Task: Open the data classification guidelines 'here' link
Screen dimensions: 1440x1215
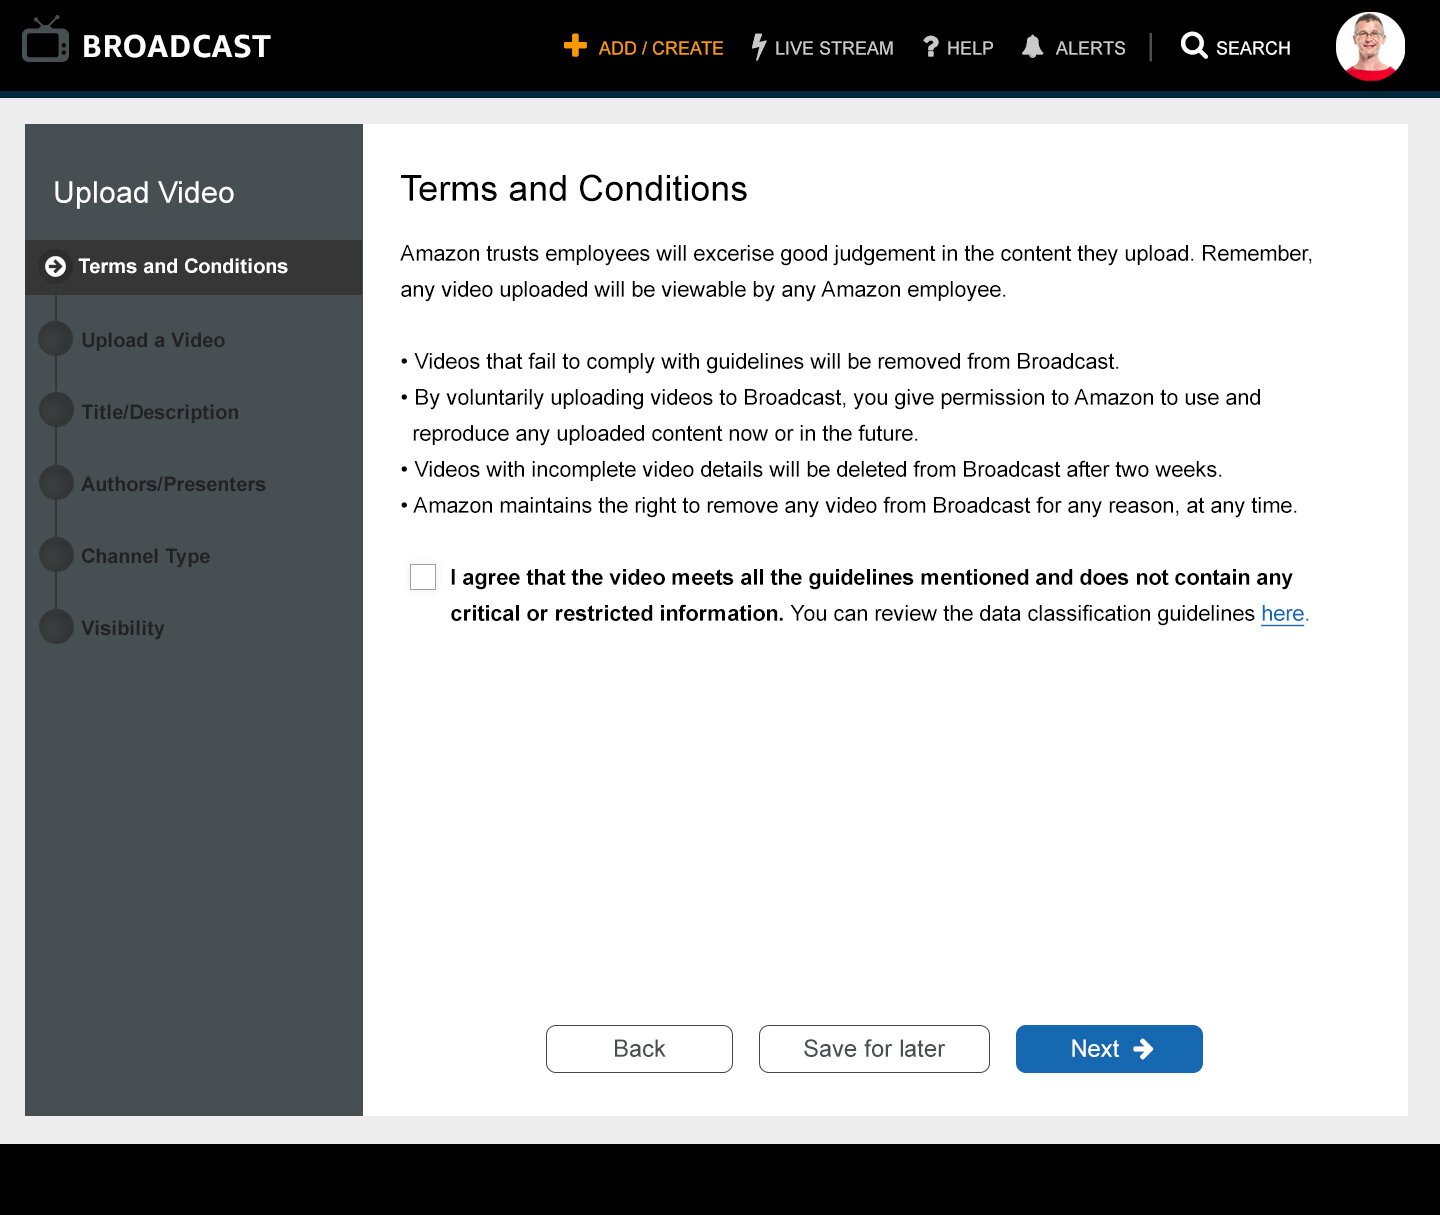Action: click(x=1283, y=613)
